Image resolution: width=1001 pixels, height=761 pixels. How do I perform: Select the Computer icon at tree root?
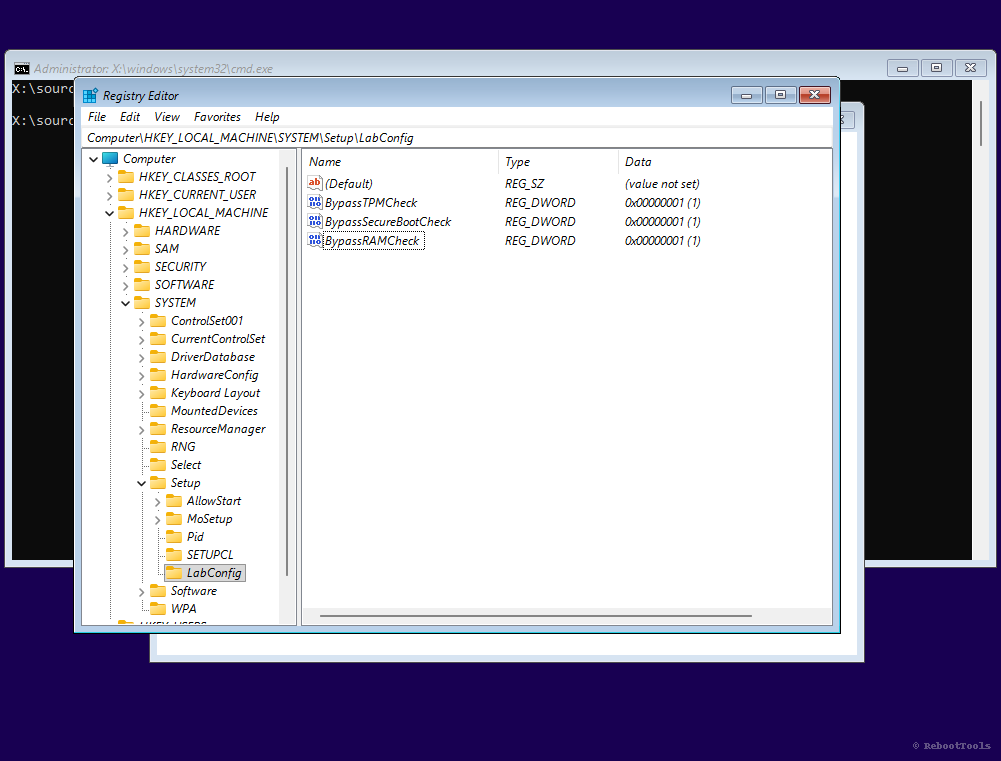pyautogui.click(x=110, y=158)
